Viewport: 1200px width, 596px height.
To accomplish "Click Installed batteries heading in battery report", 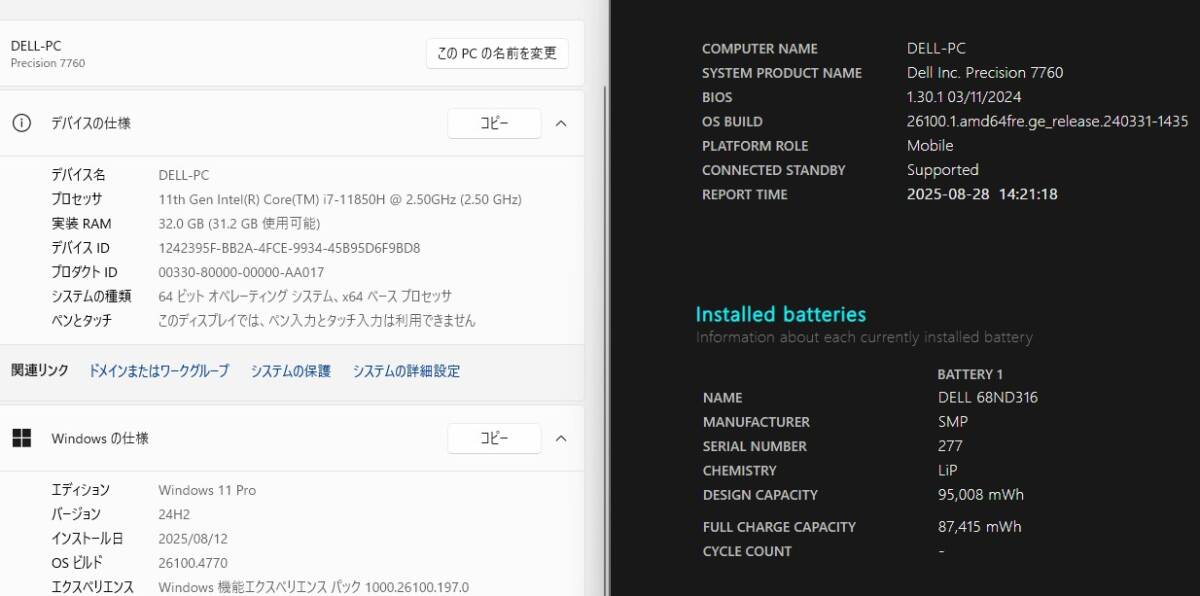I will (x=781, y=314).
